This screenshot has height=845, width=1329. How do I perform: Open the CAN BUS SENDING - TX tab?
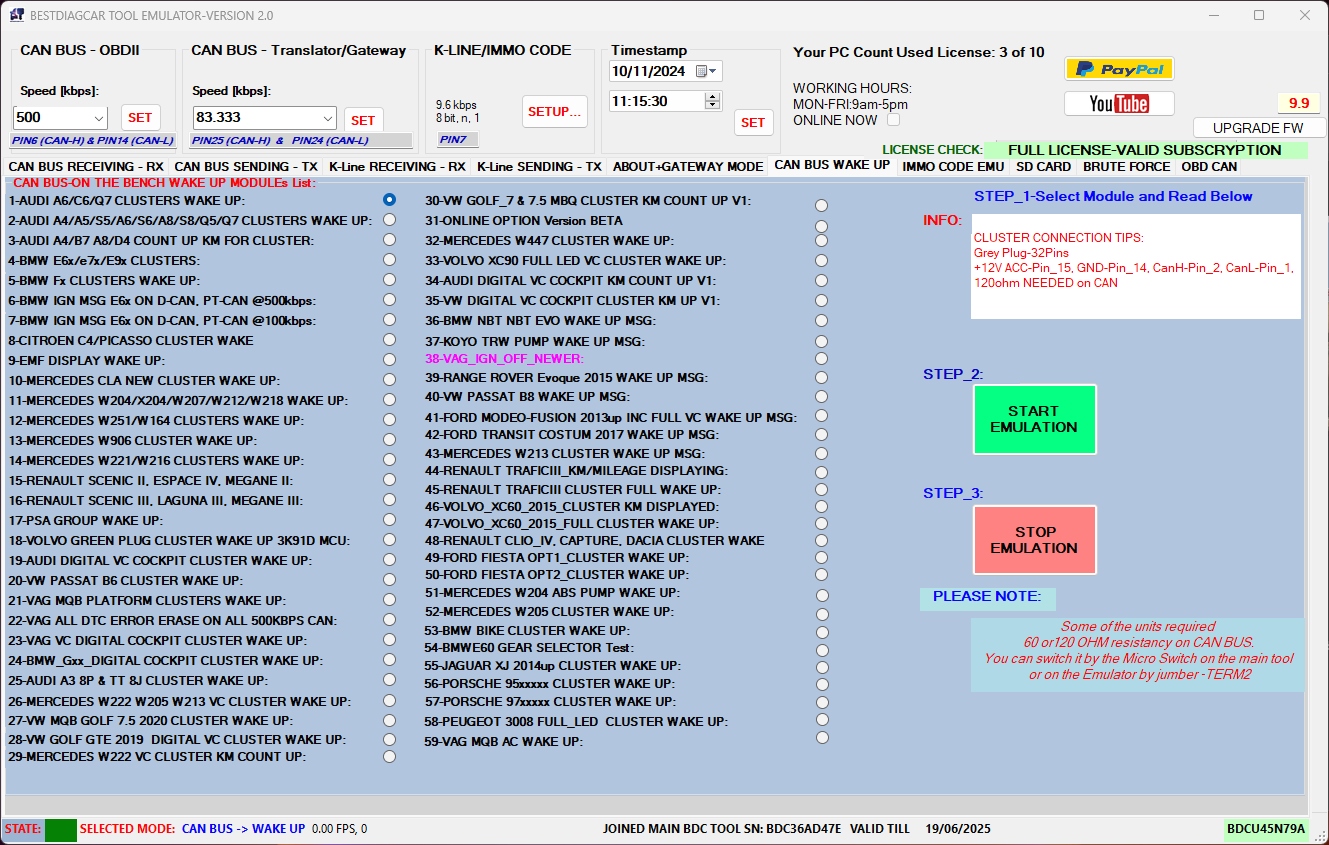[246, 166]
